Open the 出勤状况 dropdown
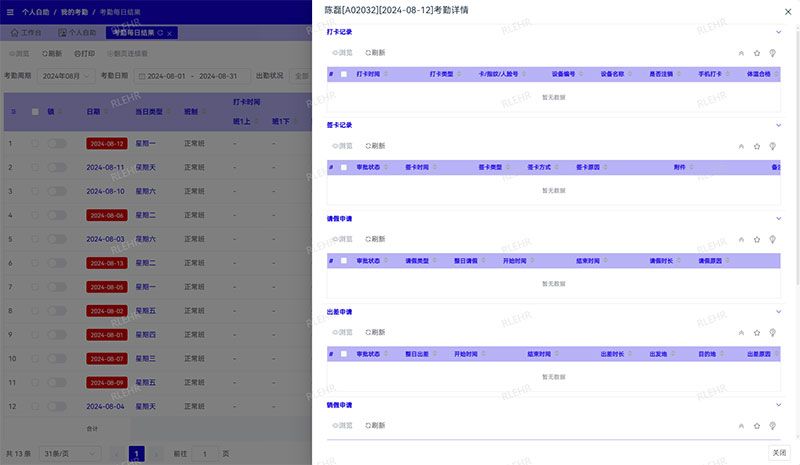Viewport: 800px width, 465px height. coord(301,76)
